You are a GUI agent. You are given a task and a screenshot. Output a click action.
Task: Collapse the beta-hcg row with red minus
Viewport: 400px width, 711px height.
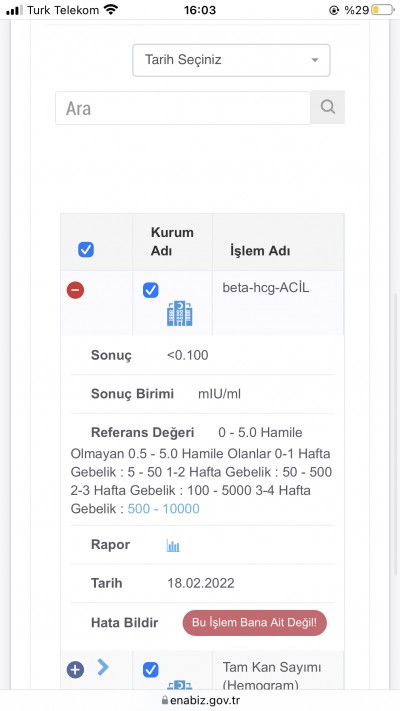coord(75,290)
